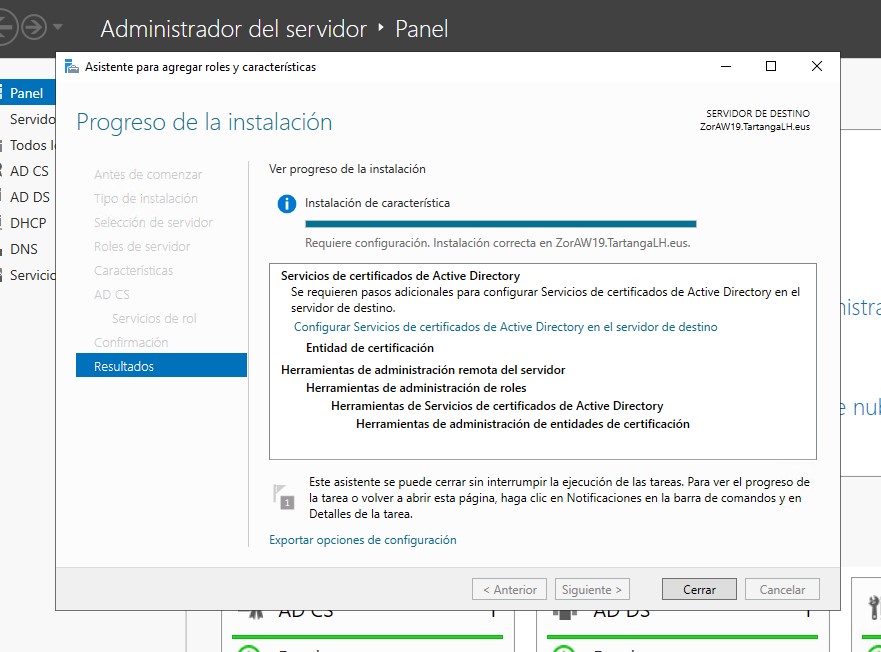Open Configurar Servicios de certificados link

click(x=506, y=327)
